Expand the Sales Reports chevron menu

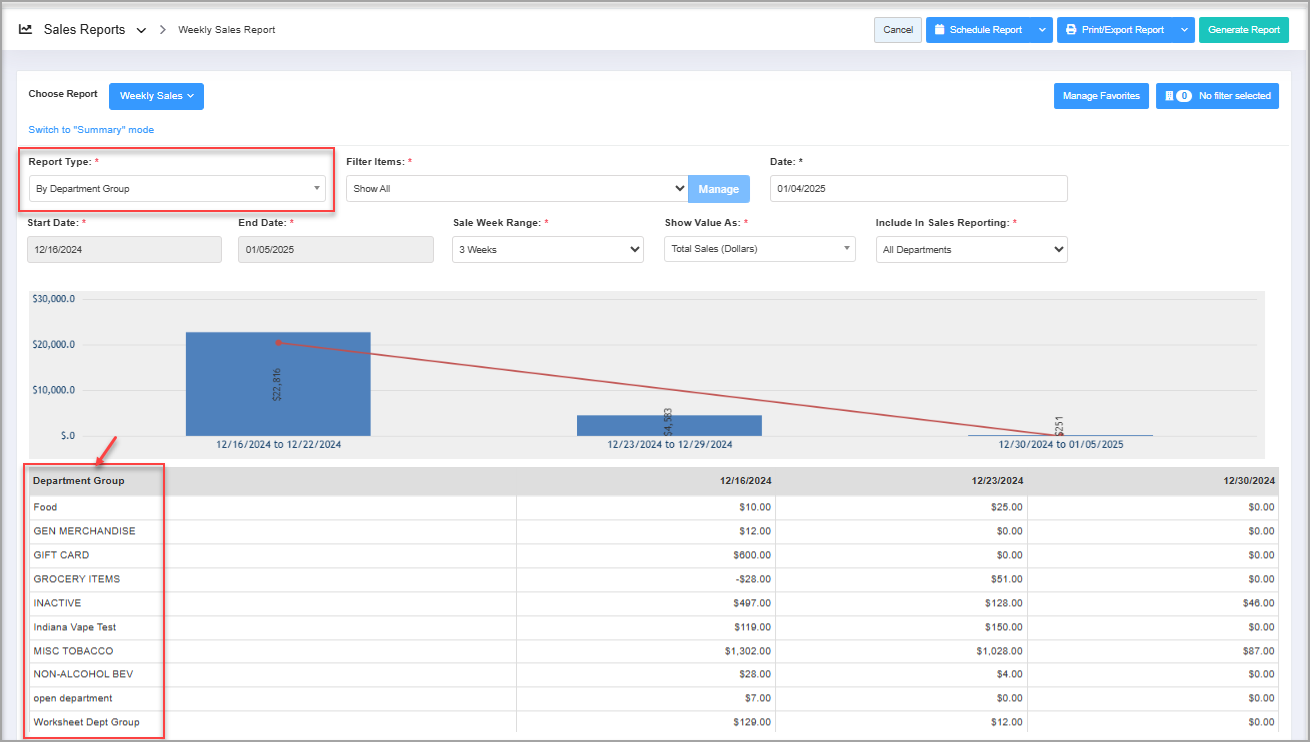pos(141,30)
